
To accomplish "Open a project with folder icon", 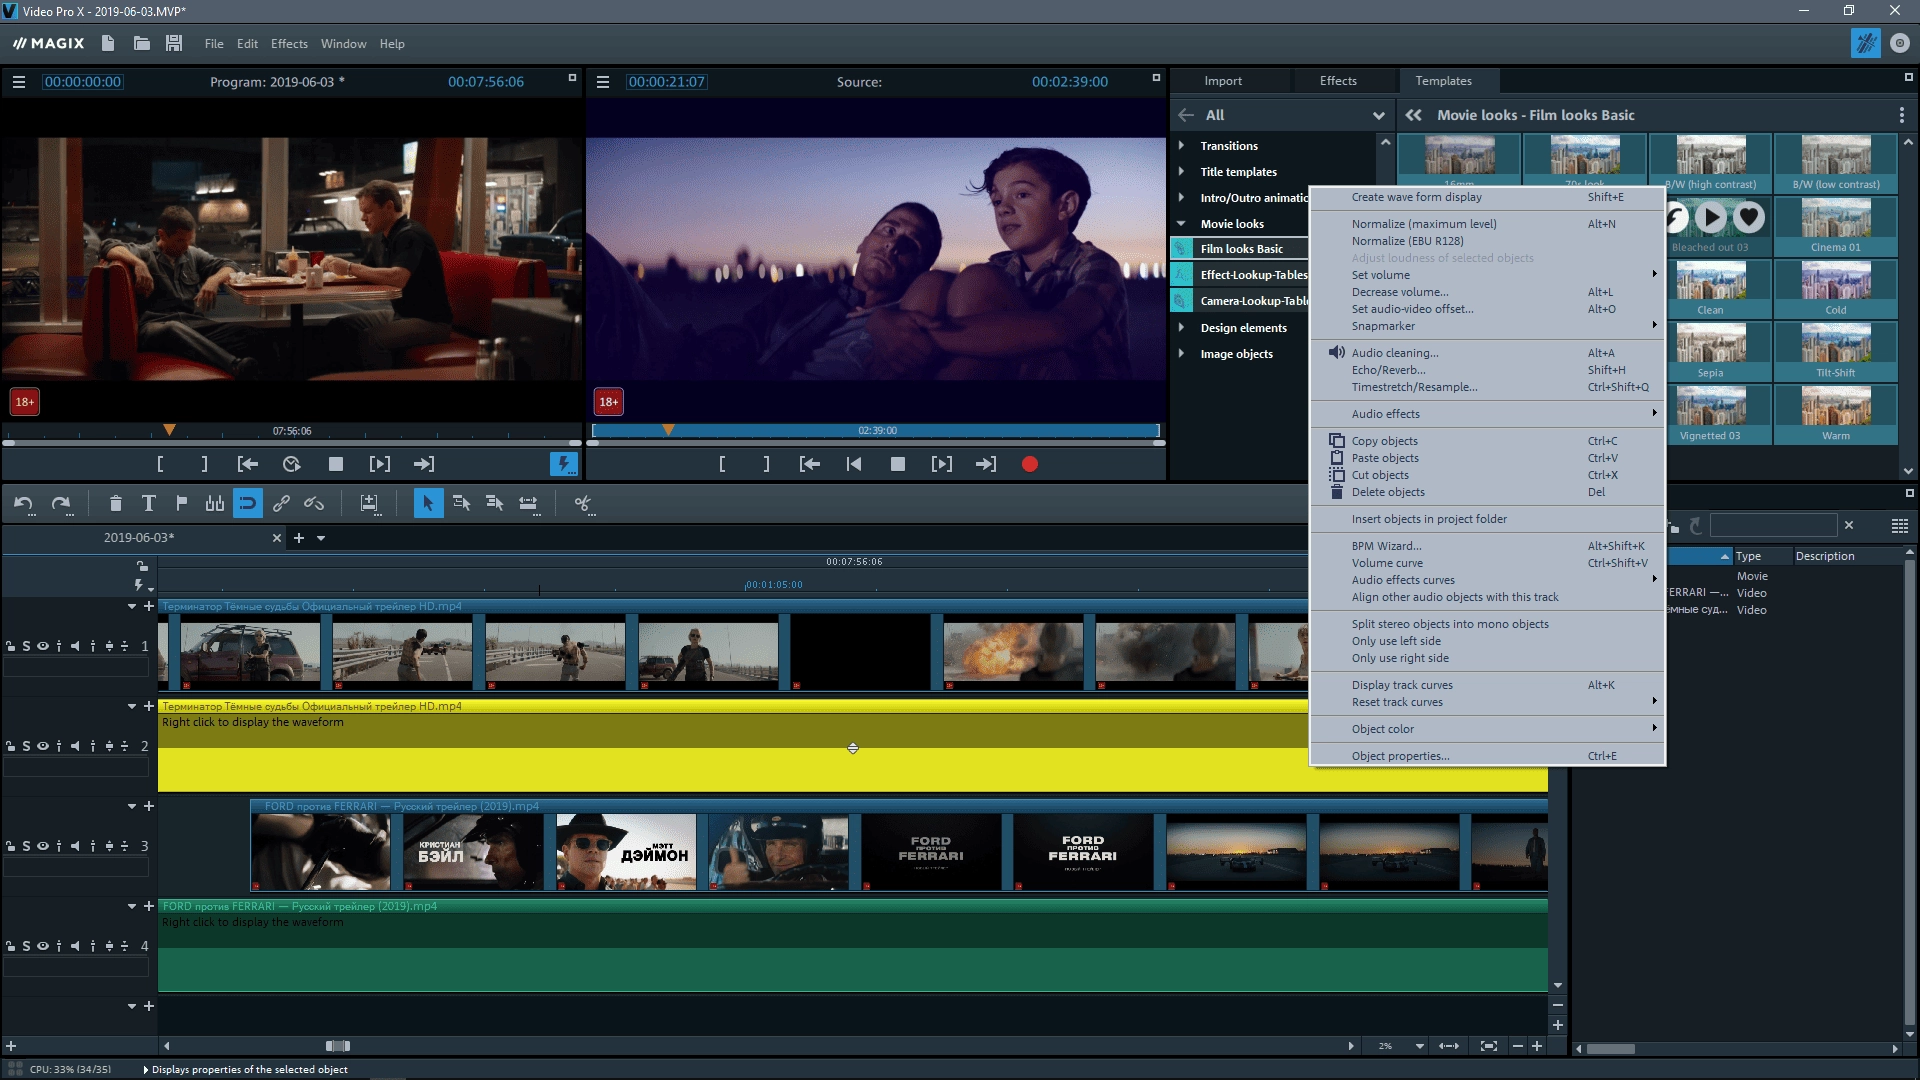I will click(x=141, y=43).
